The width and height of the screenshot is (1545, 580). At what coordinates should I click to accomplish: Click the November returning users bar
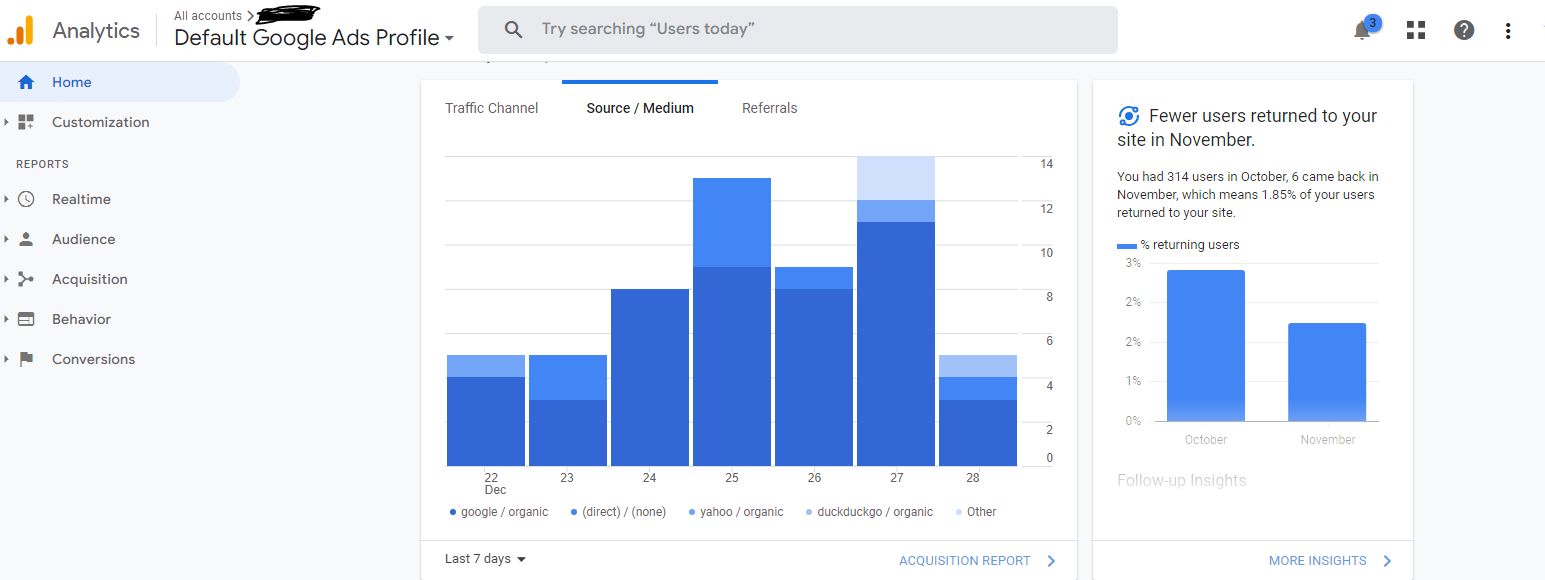(1327, 372)
